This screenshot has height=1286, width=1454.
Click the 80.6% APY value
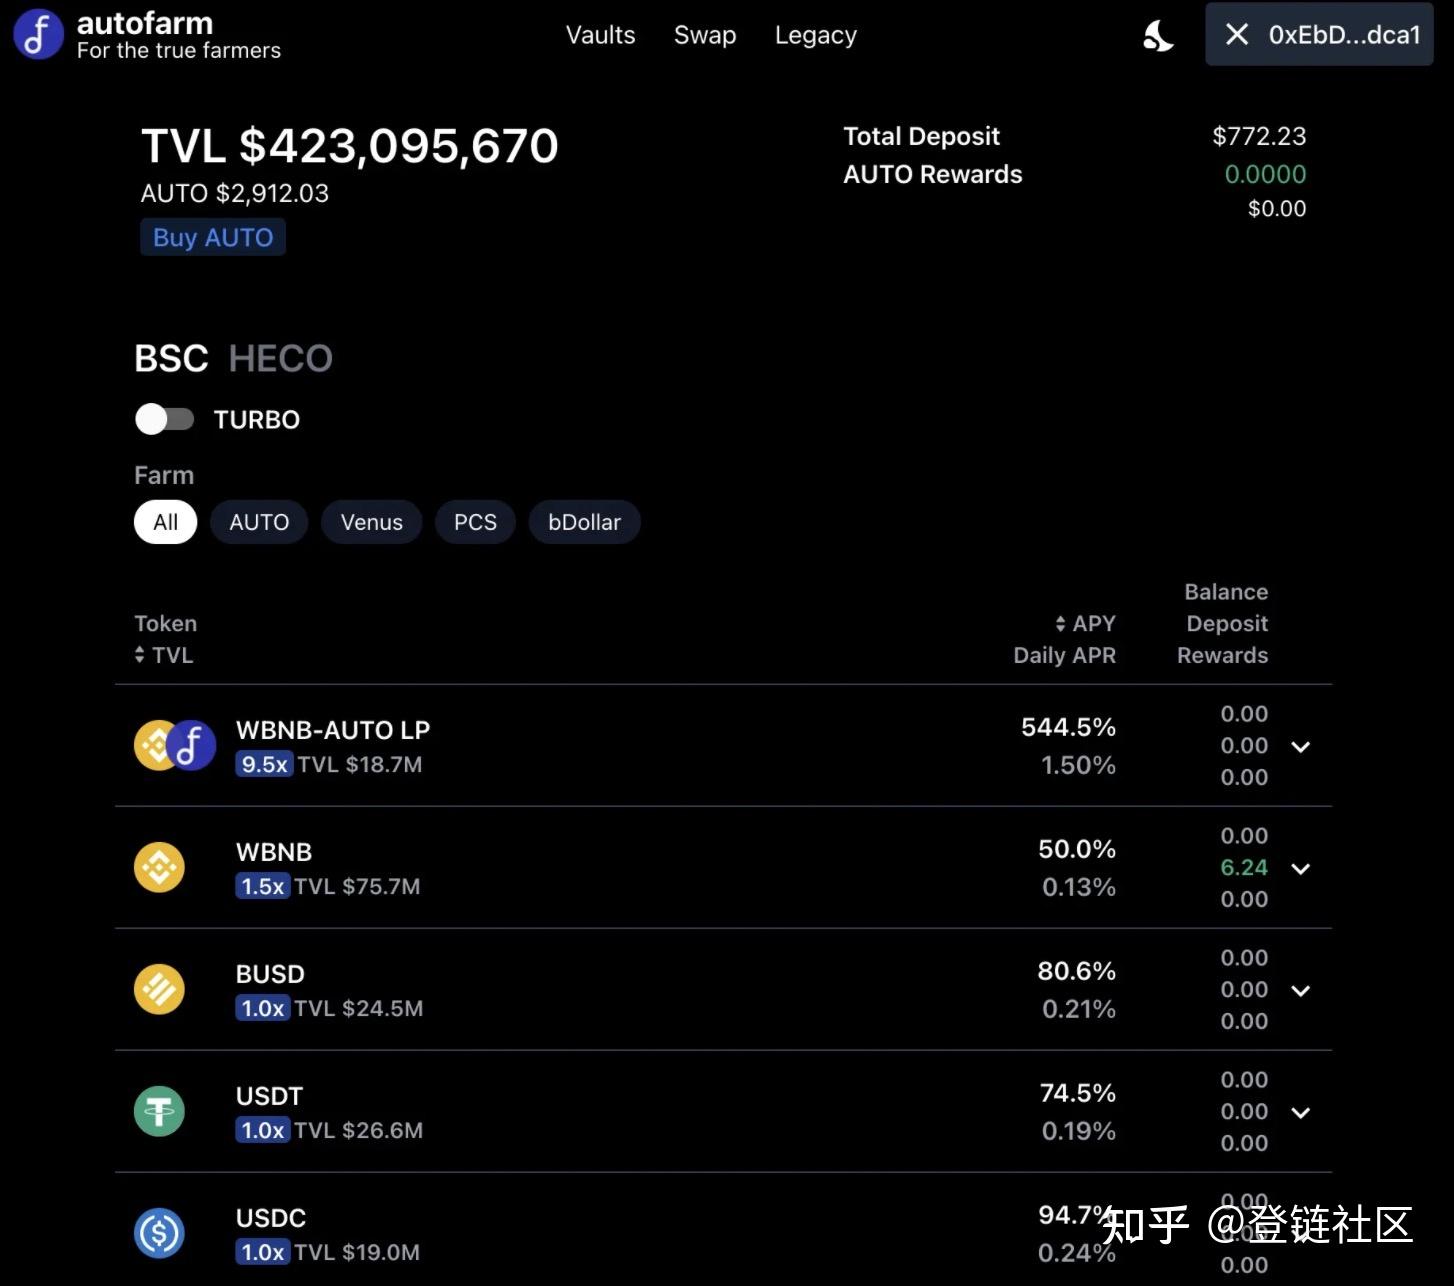click(1077, 971)
